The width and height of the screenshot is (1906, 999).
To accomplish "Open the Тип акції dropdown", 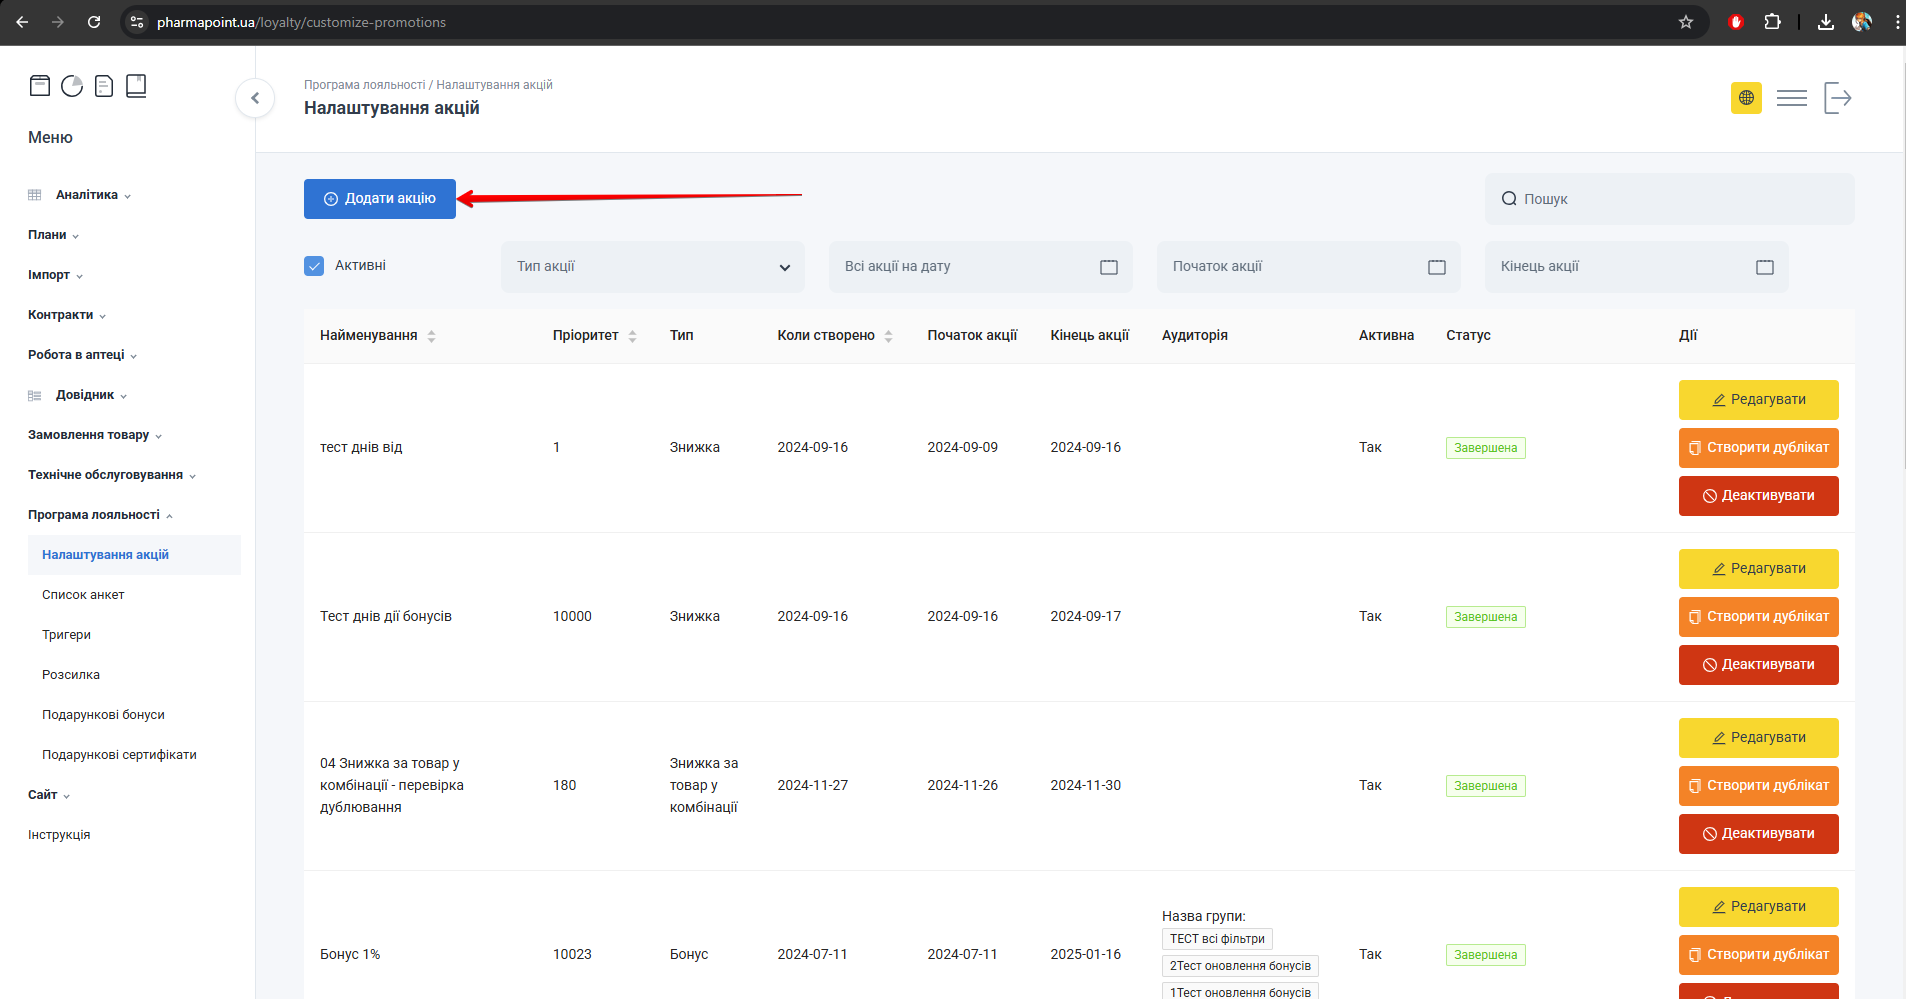I will pos(652,267).
